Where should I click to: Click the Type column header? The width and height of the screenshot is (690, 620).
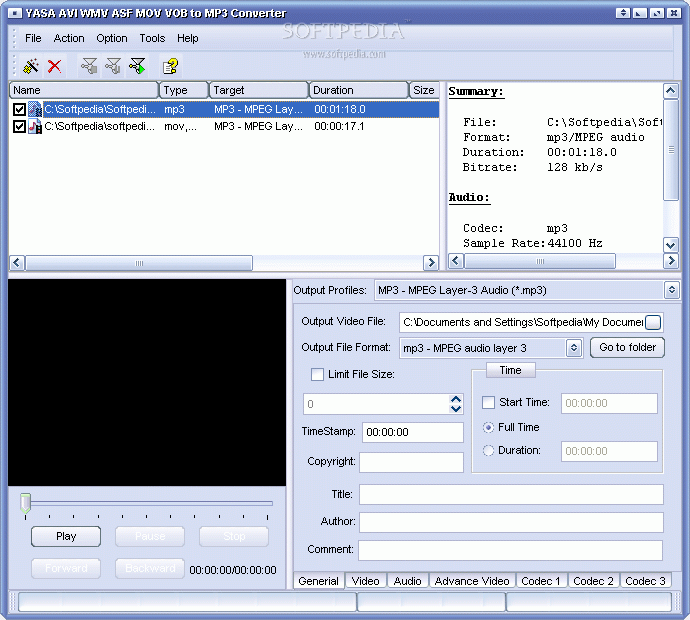184,90
